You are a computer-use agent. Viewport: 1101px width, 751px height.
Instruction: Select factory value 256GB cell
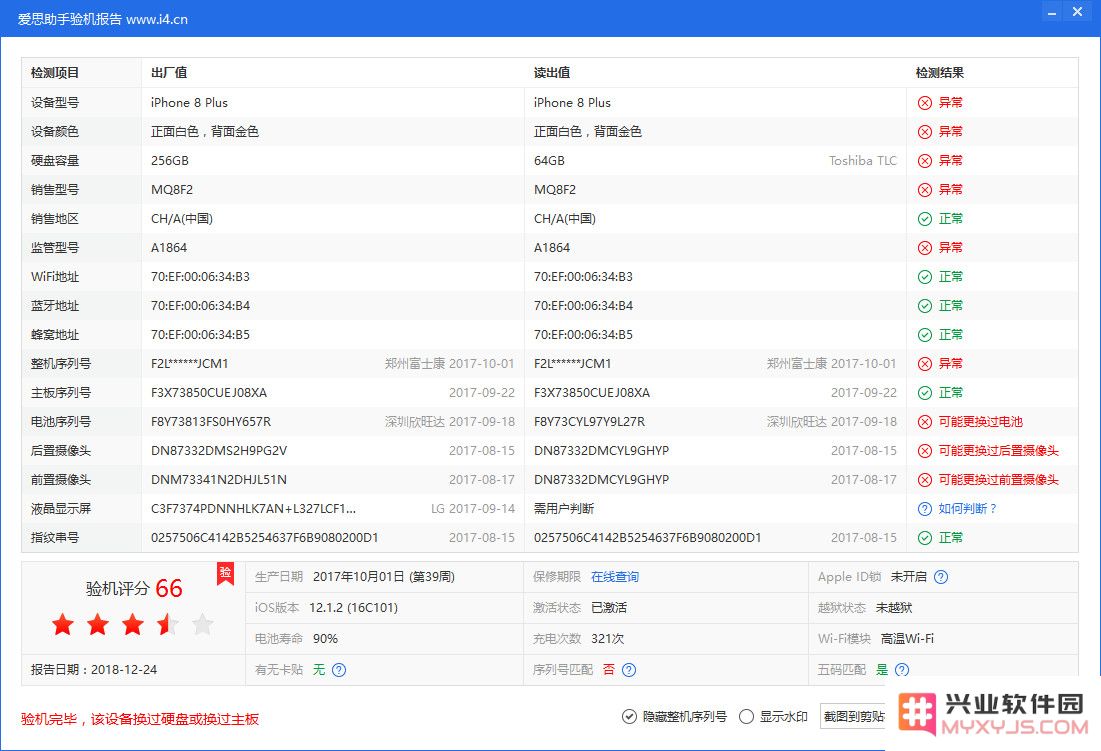pos(170,161)
